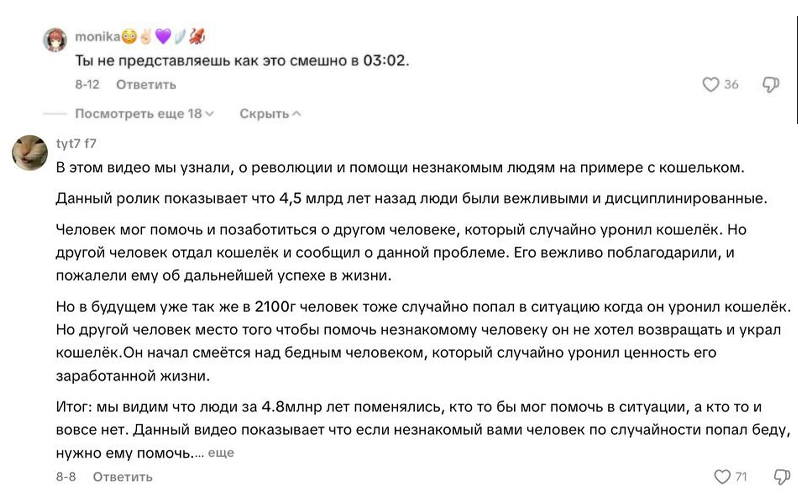The height and width of the screenshot is (502, 806).
Task: Reply to tyt7 f7's comment via 'Ответить'
Action: tap(122, 477)
